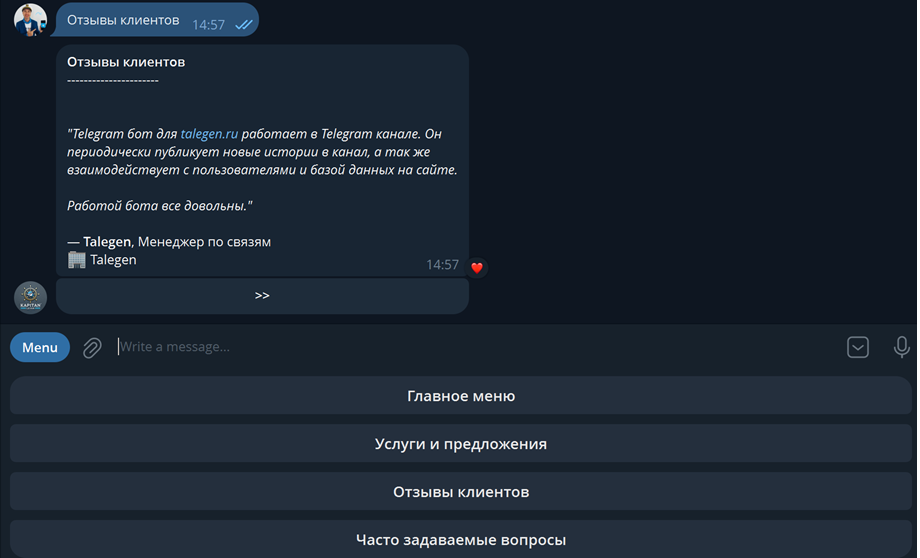Choose Отзывы клиентов keyboard button

(x=461, y=492)
